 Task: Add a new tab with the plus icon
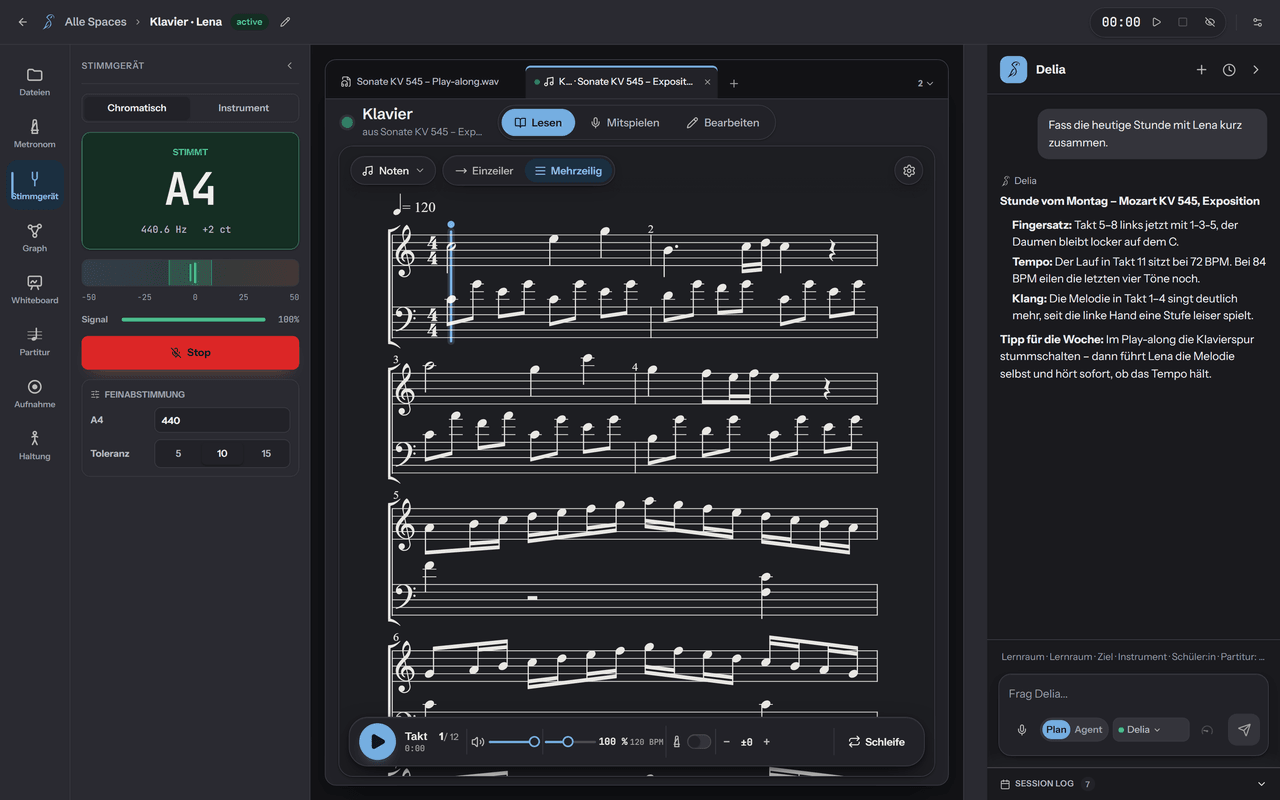click(734, 83)
